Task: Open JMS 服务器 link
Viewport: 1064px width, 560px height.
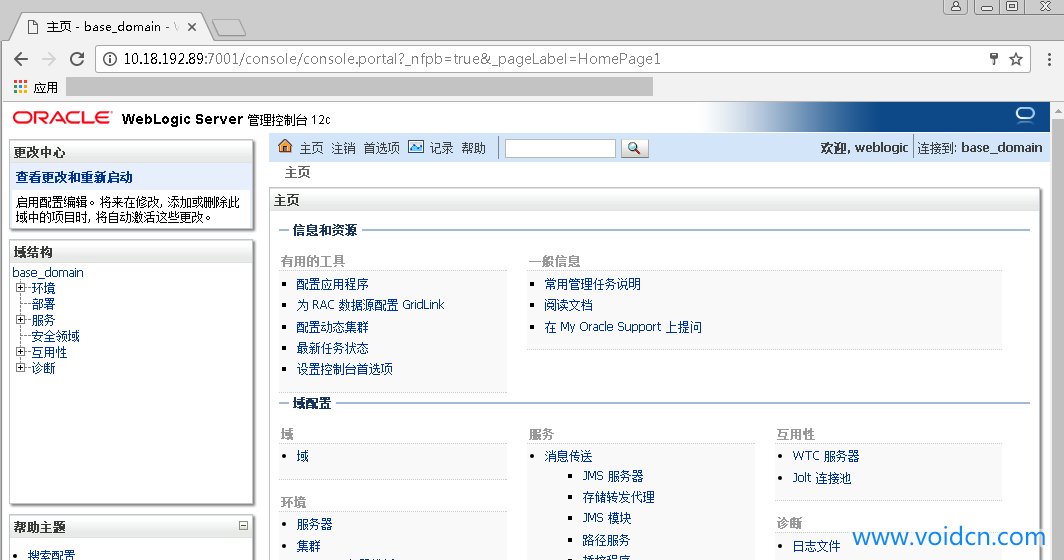Action: [x=613, y=477]
